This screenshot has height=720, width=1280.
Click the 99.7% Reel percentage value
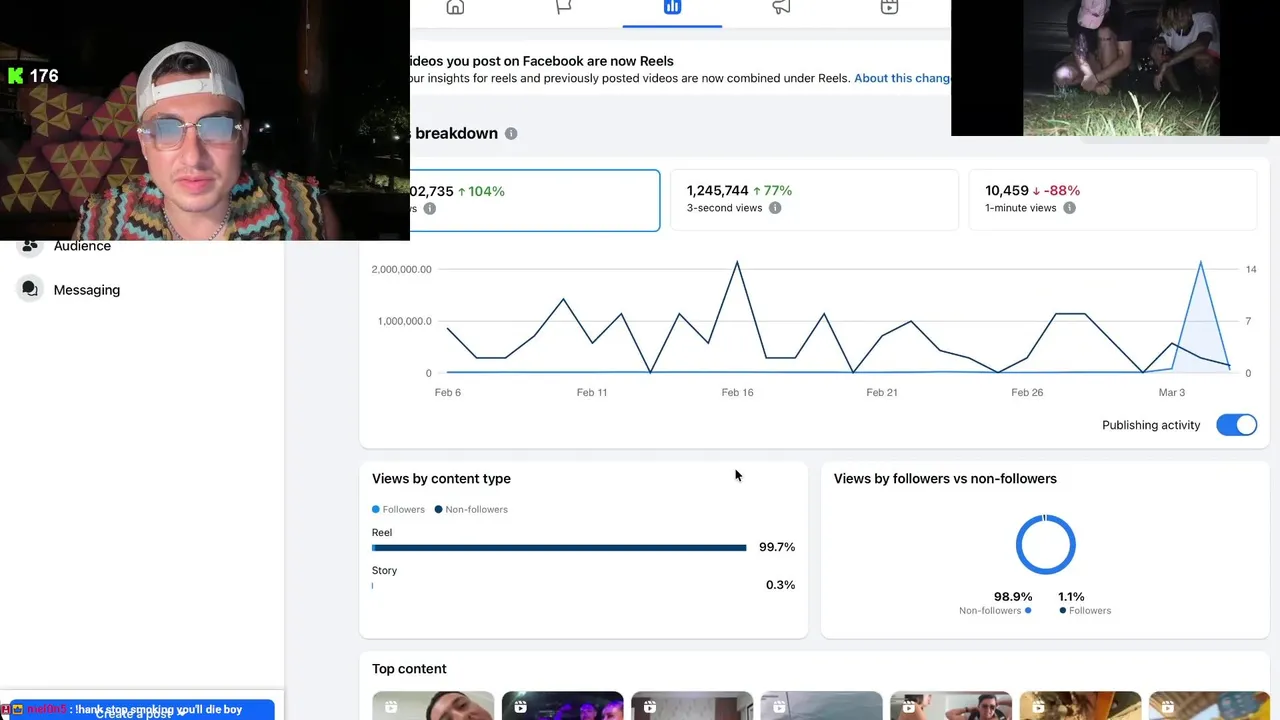point(777,547)
